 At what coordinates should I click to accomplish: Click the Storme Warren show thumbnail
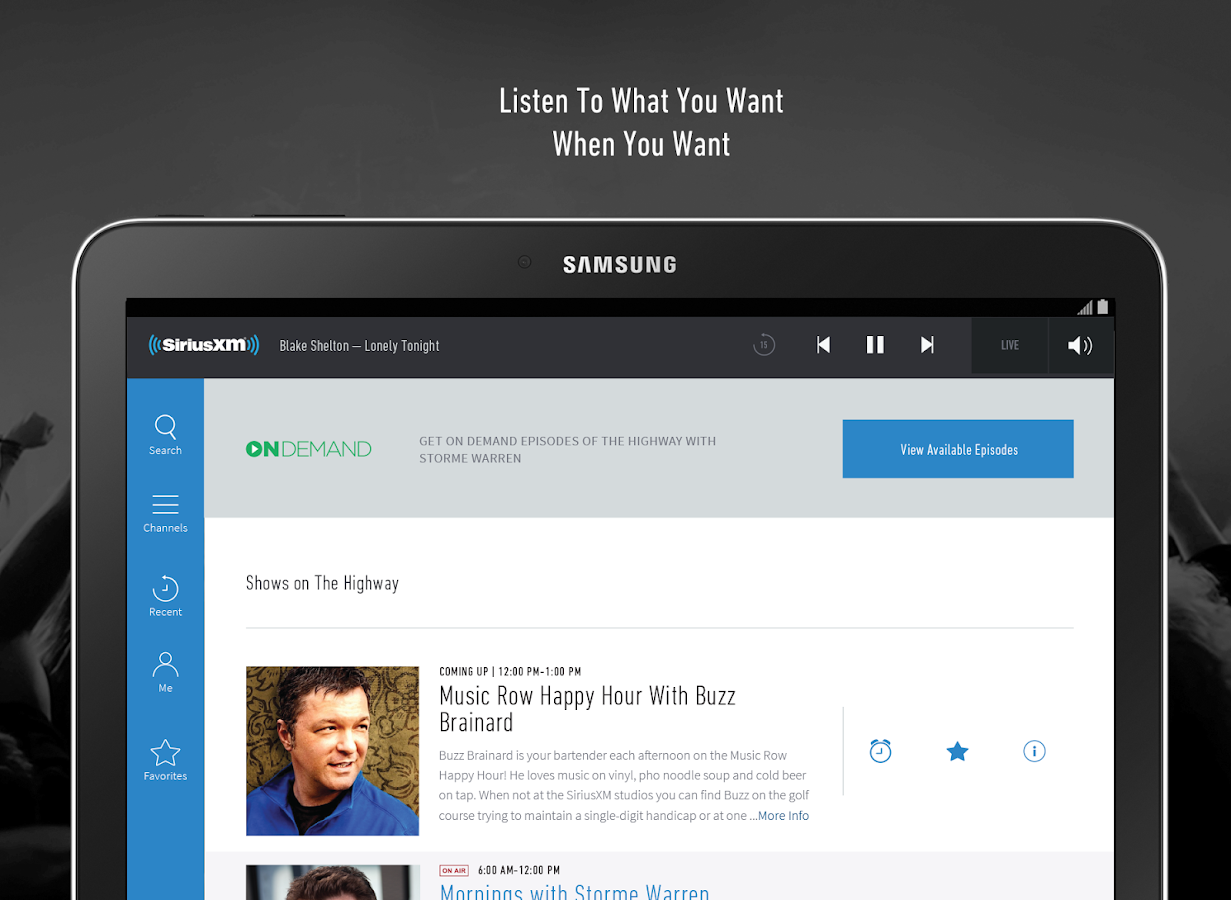pos(332,883)
